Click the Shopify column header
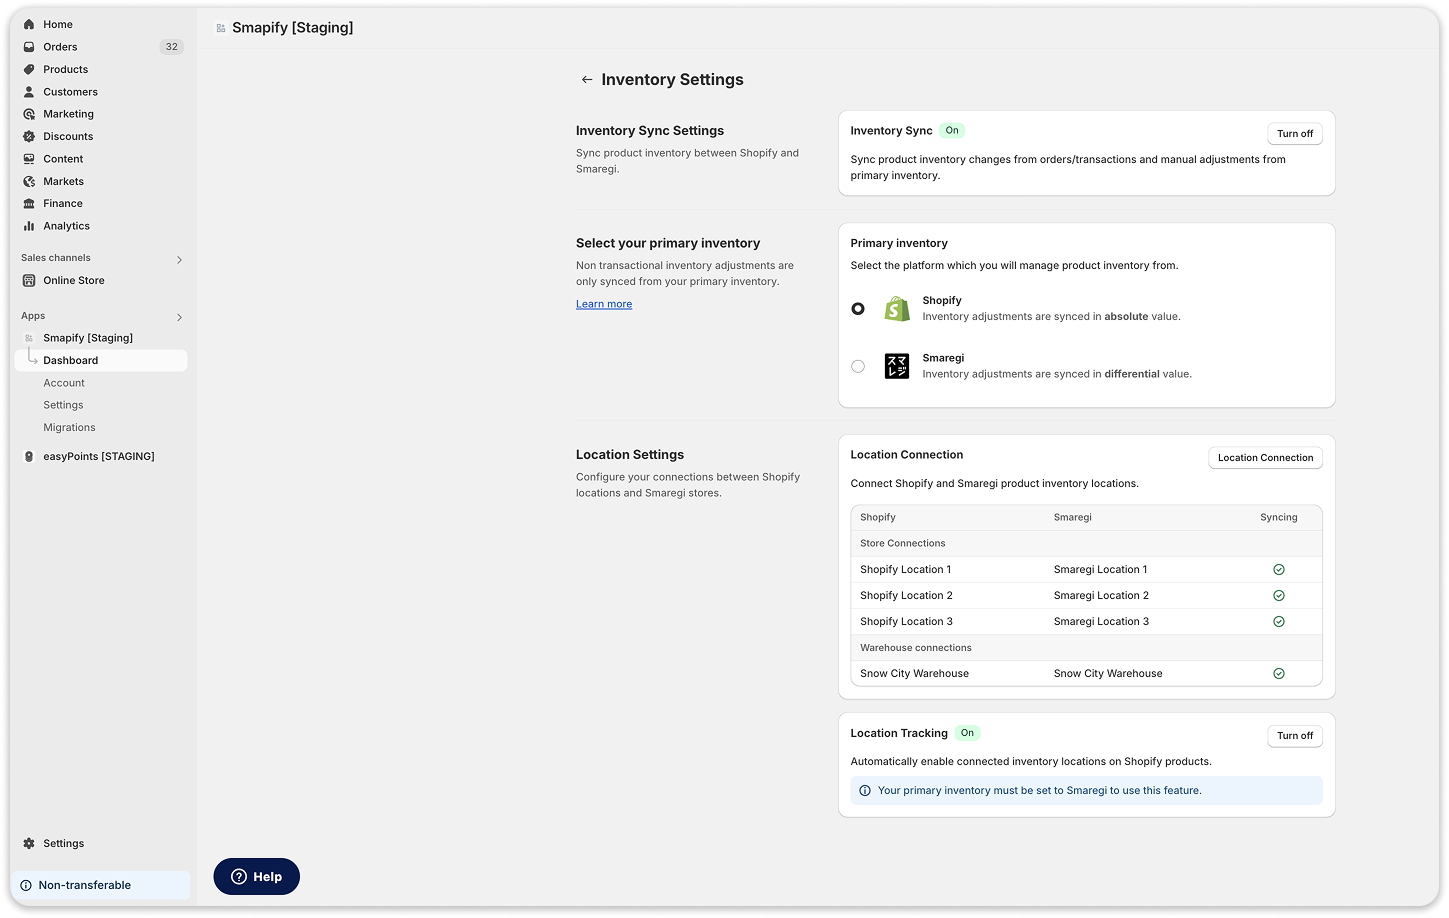 pyautogui.click(x=878, y=518)
